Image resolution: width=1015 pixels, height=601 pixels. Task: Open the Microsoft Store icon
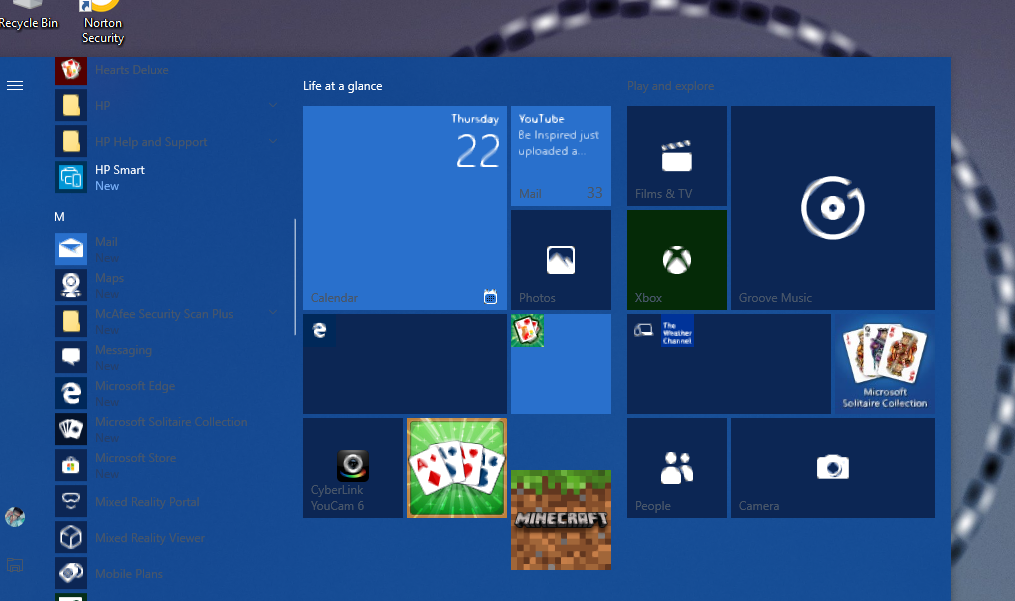pos(71,465)
